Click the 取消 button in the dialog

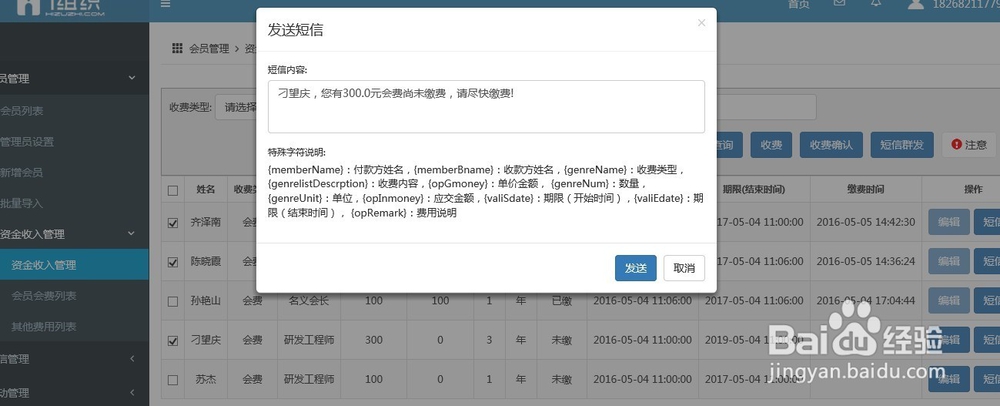pos(684,268)
